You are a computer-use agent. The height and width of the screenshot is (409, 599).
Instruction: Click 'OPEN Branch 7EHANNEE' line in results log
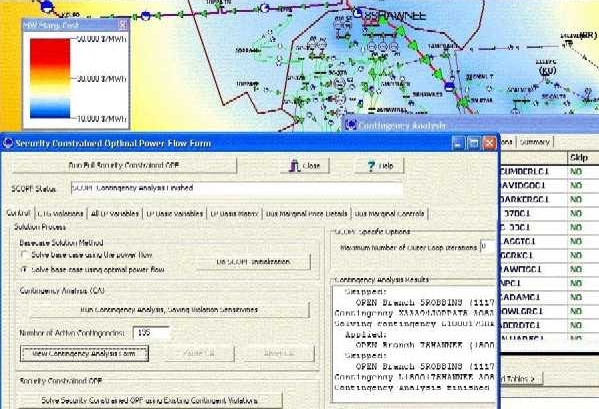pyautogui.click(x=425, y=345)
